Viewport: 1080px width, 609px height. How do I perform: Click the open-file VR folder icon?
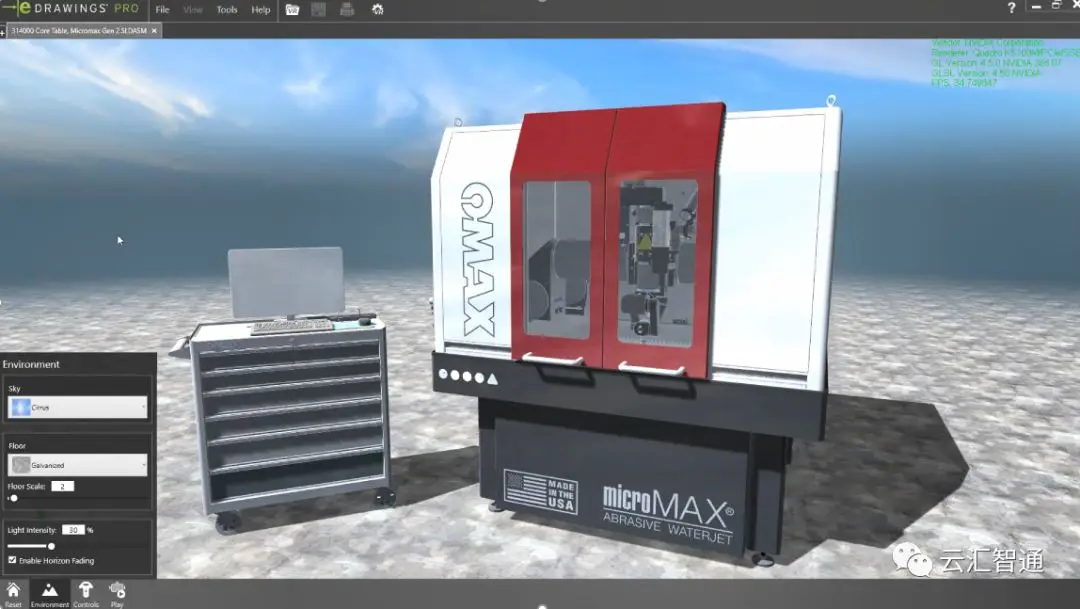[x=292, y=10]
